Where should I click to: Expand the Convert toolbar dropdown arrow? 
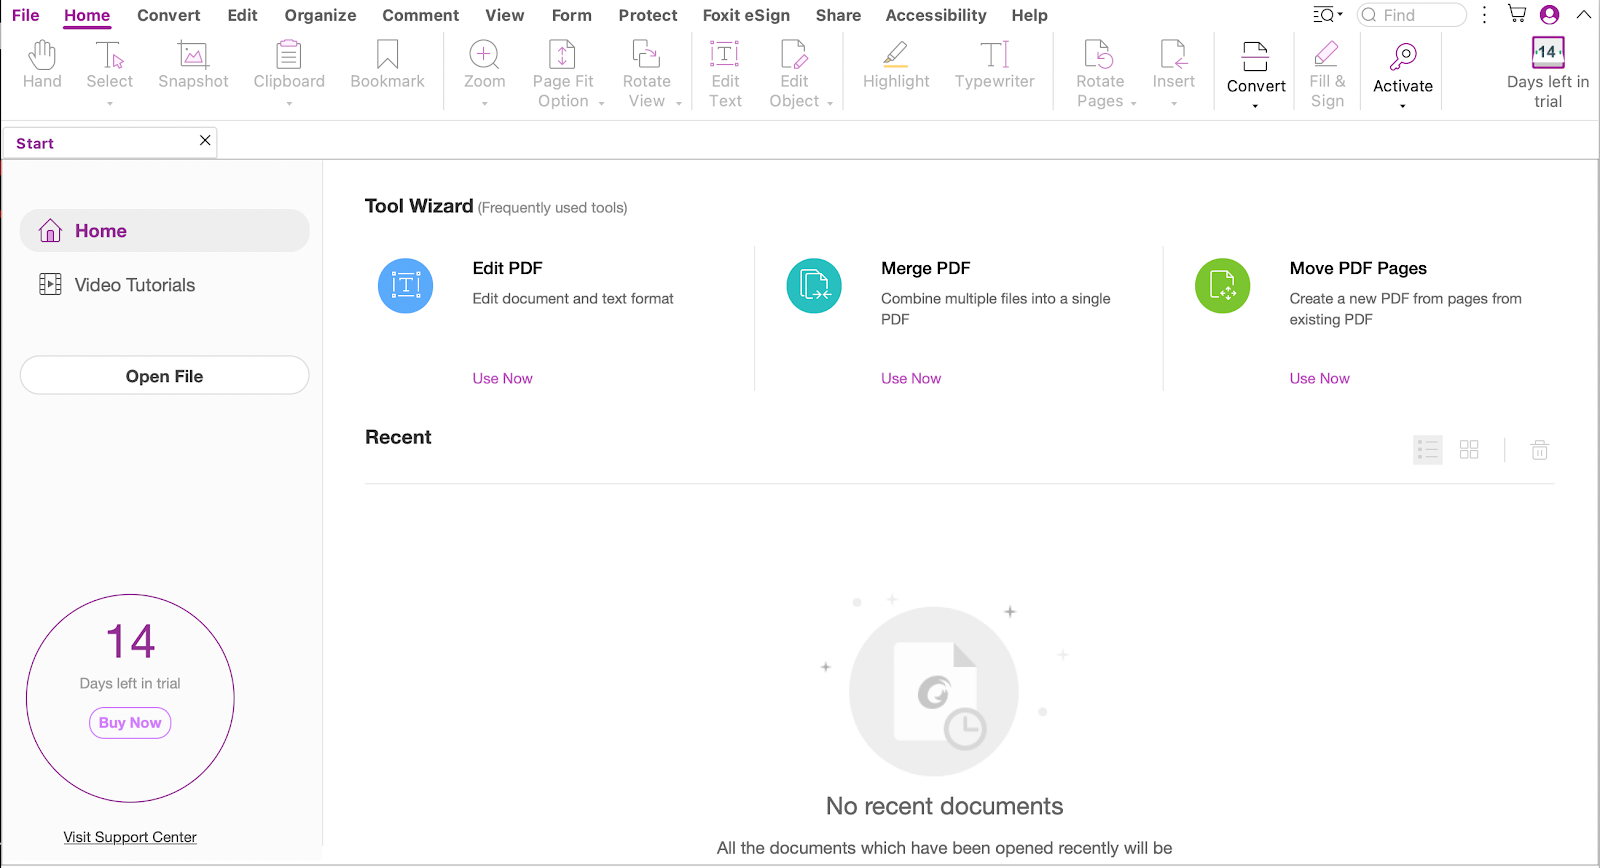click(1255, 106)
